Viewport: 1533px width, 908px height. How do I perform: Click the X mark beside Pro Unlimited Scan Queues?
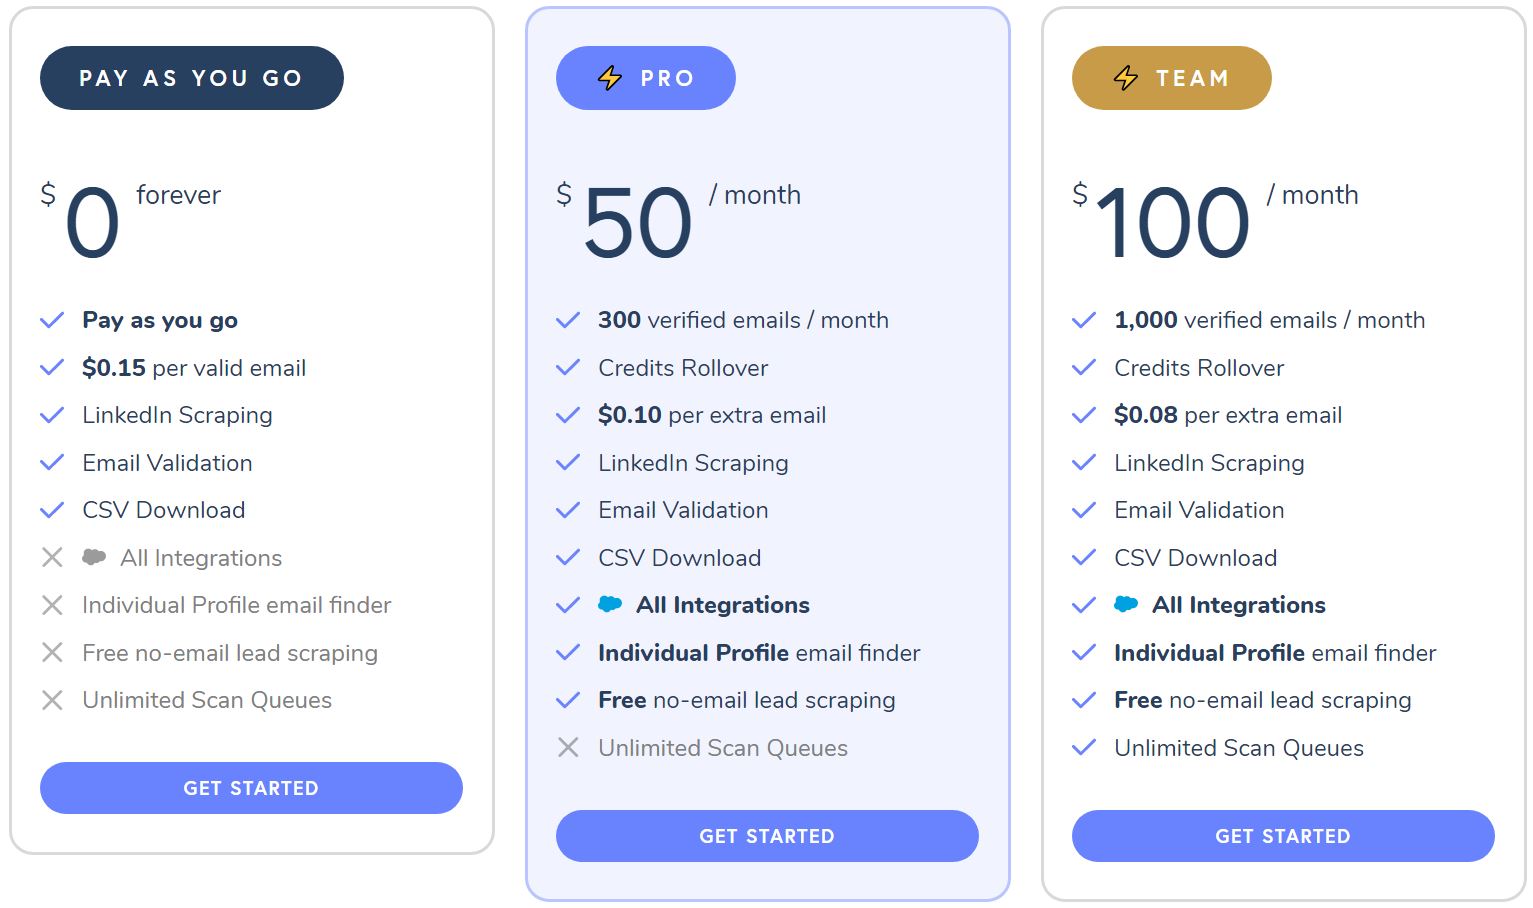point(568,747)
